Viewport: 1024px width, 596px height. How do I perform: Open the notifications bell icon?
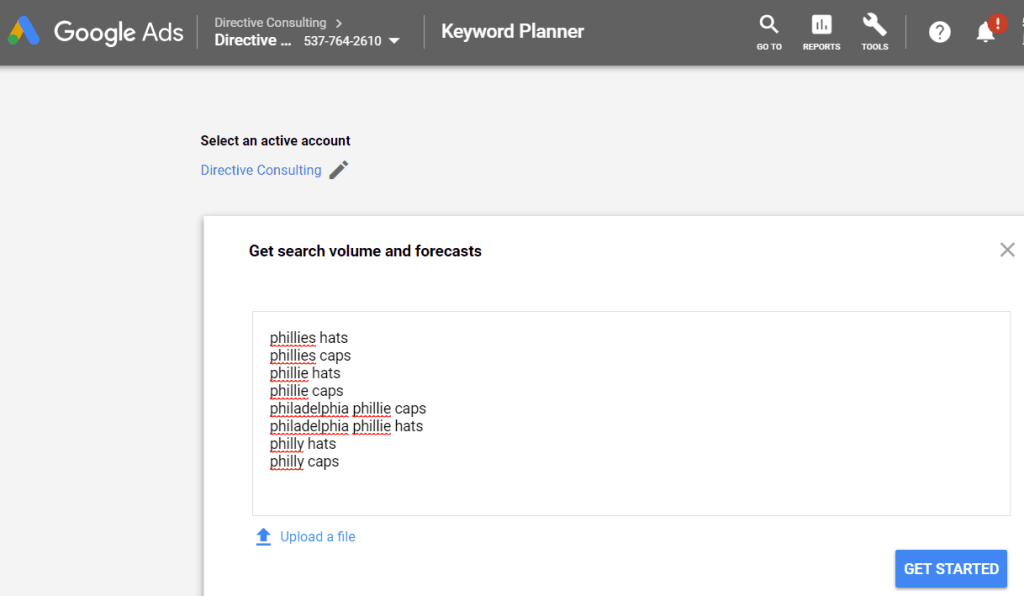985,32
